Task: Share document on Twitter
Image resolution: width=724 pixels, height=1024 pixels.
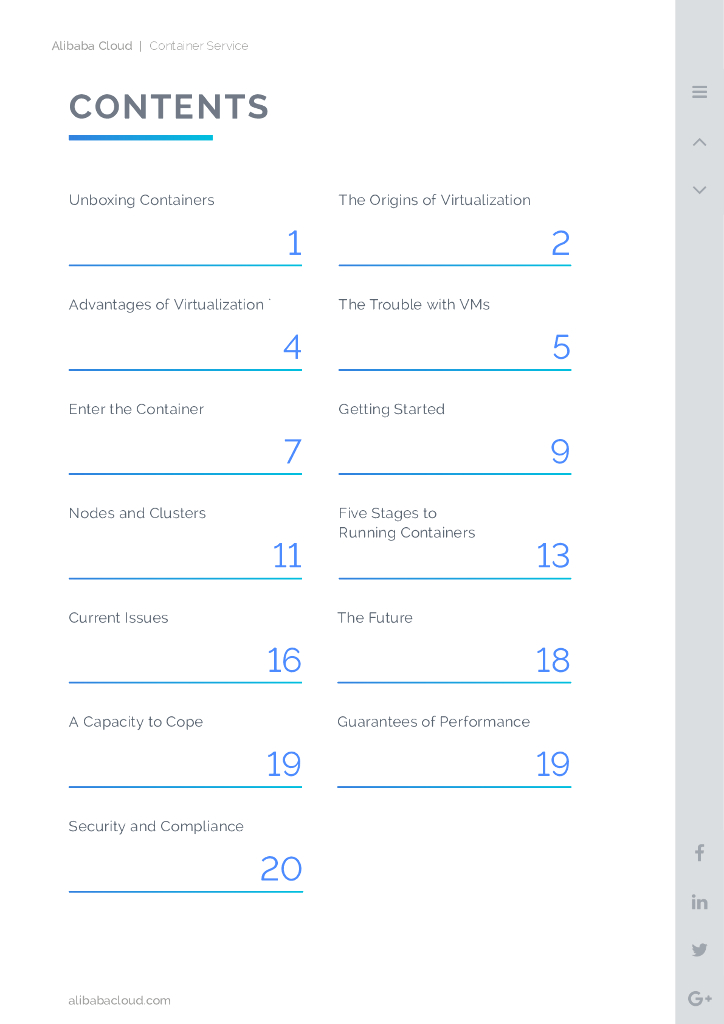Action: click(x=699, y=950)
